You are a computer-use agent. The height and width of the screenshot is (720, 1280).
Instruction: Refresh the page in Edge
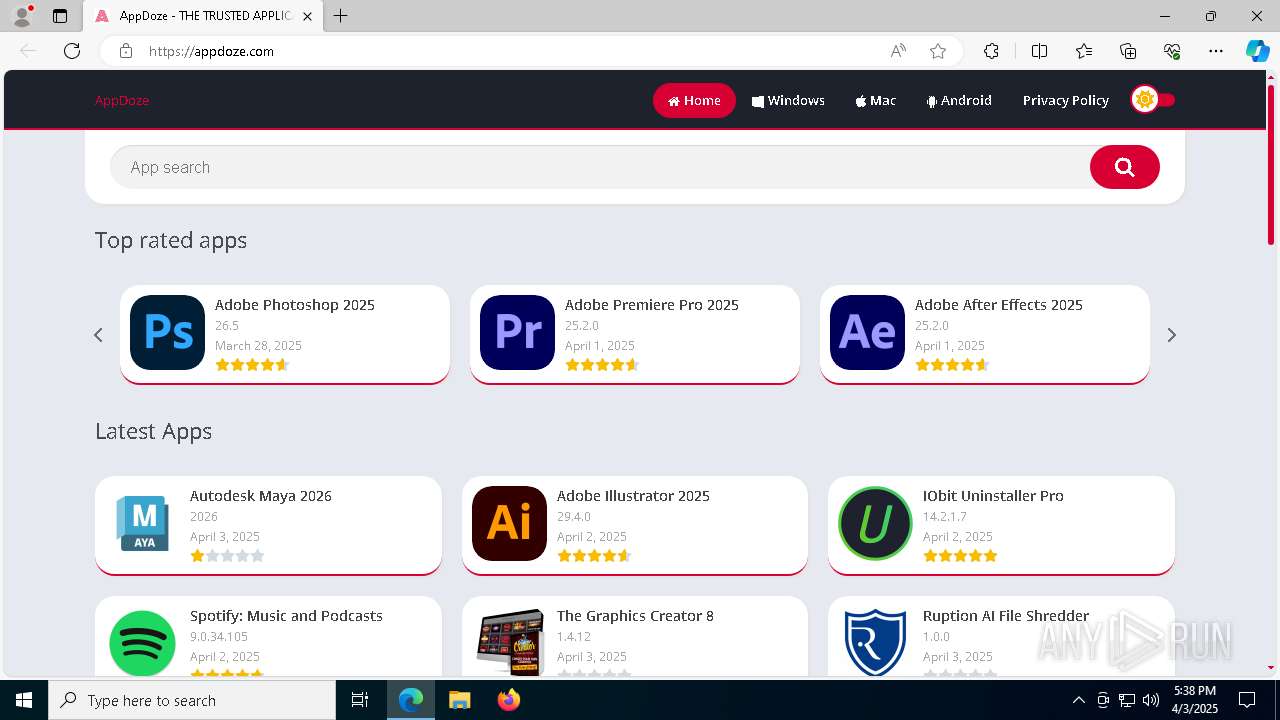72,51
